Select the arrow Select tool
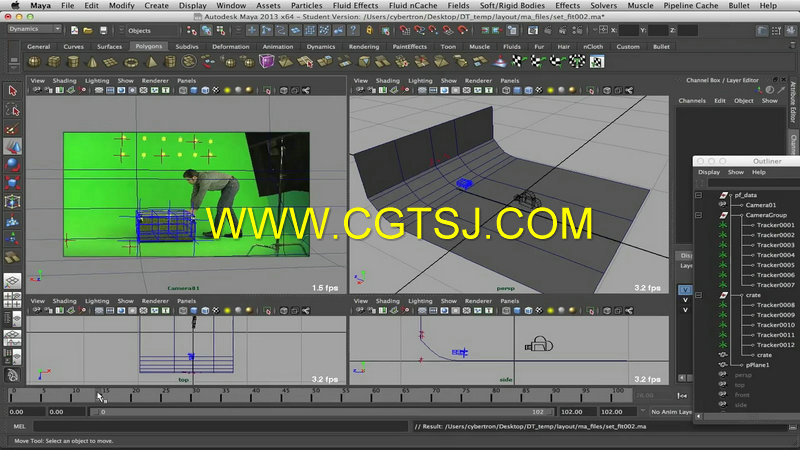Viewport: 800px width, 450px height. pos(13,91)
